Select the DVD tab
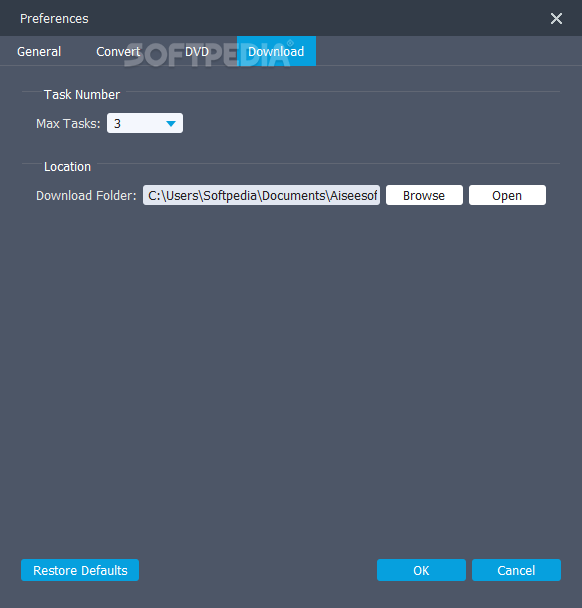The width and height of the screenshot is (582, 608). point(197,51)
